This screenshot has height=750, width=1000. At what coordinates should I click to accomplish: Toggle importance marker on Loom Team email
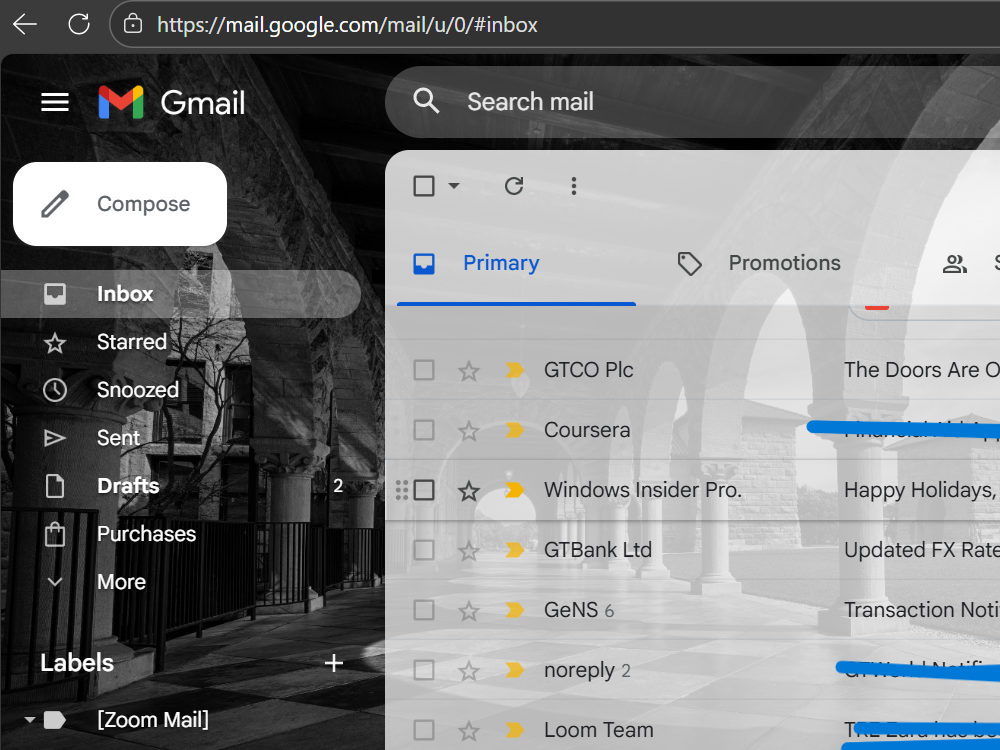pyautogui.click(x=514, y=730)
